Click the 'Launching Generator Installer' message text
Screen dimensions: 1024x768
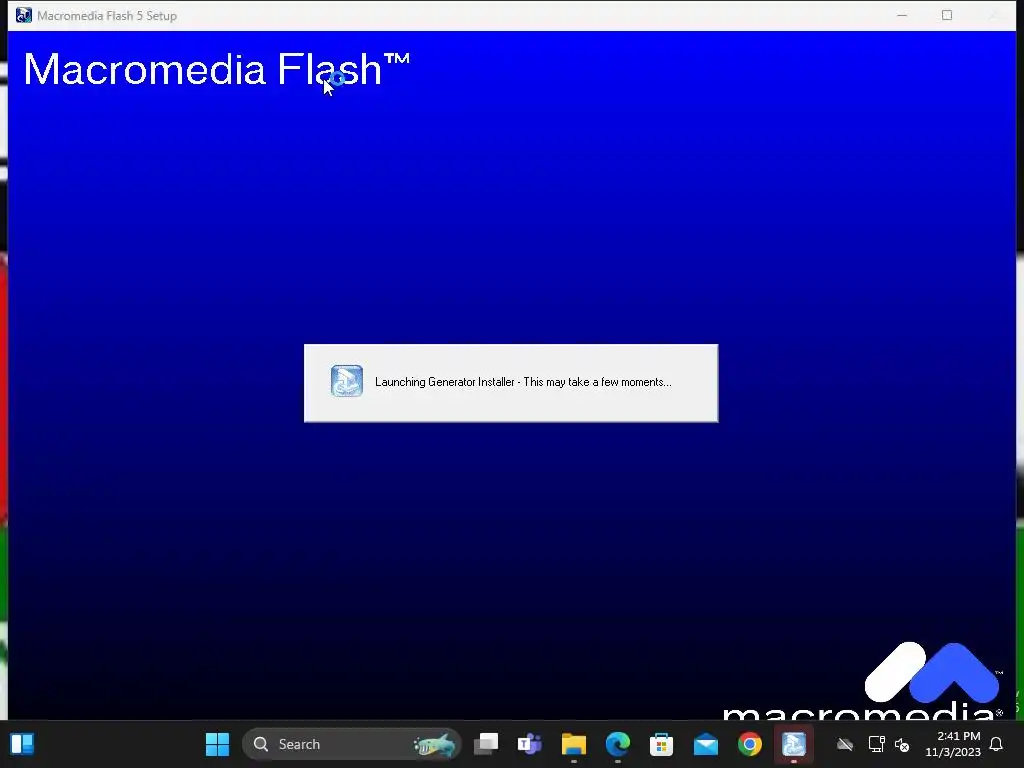(x=523, y=382)
